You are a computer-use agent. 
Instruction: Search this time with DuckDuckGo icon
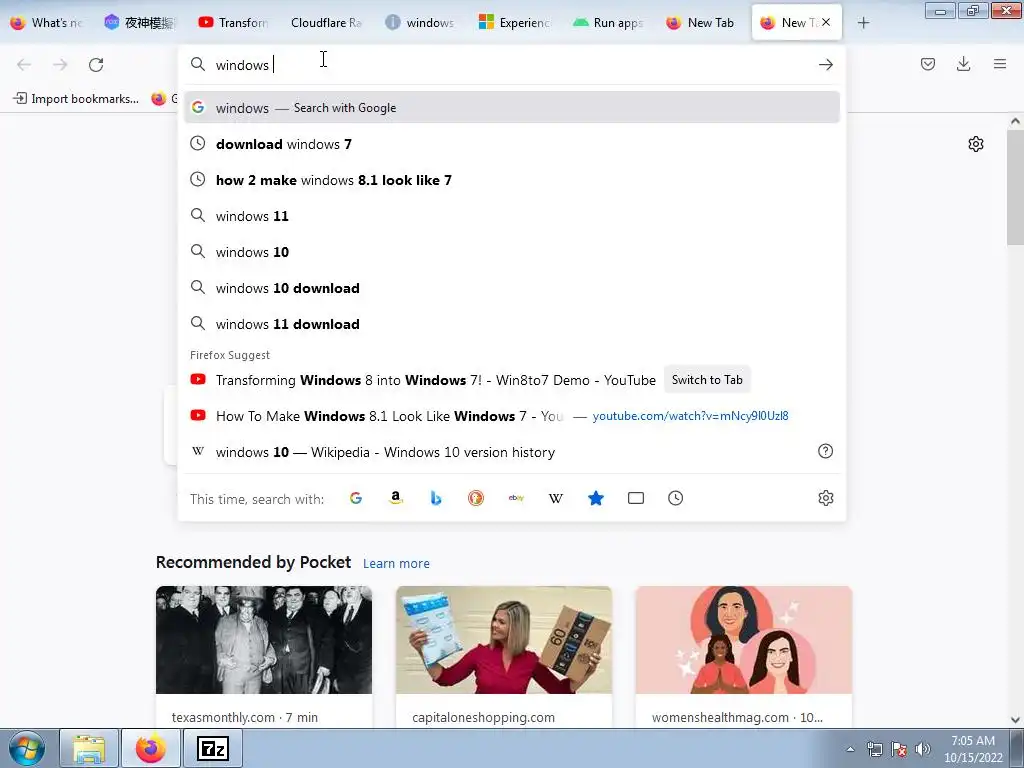tap(476, 498)
